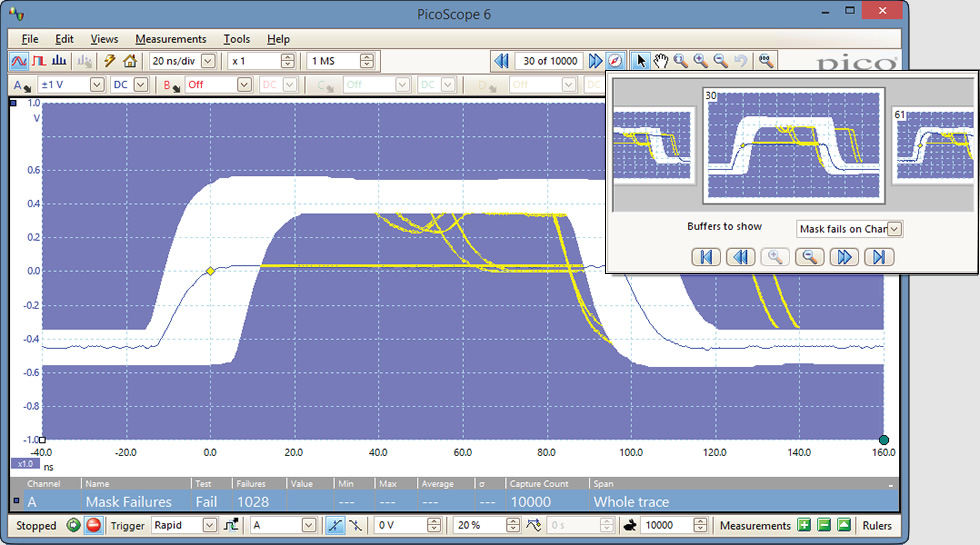Open Channel B options button
The width and height of the screenshot is (980, 545).
[171, 85]
